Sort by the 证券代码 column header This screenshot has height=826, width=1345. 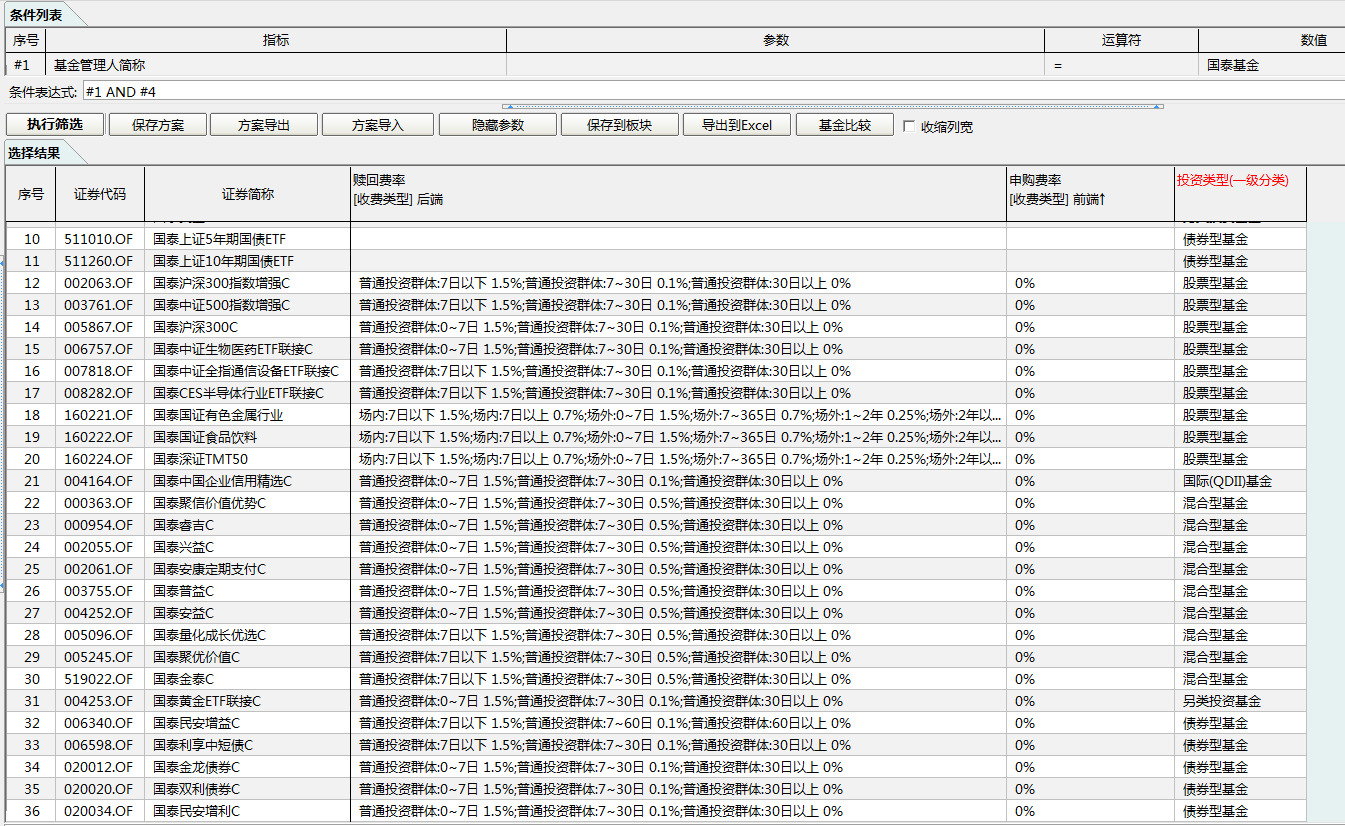100,194
